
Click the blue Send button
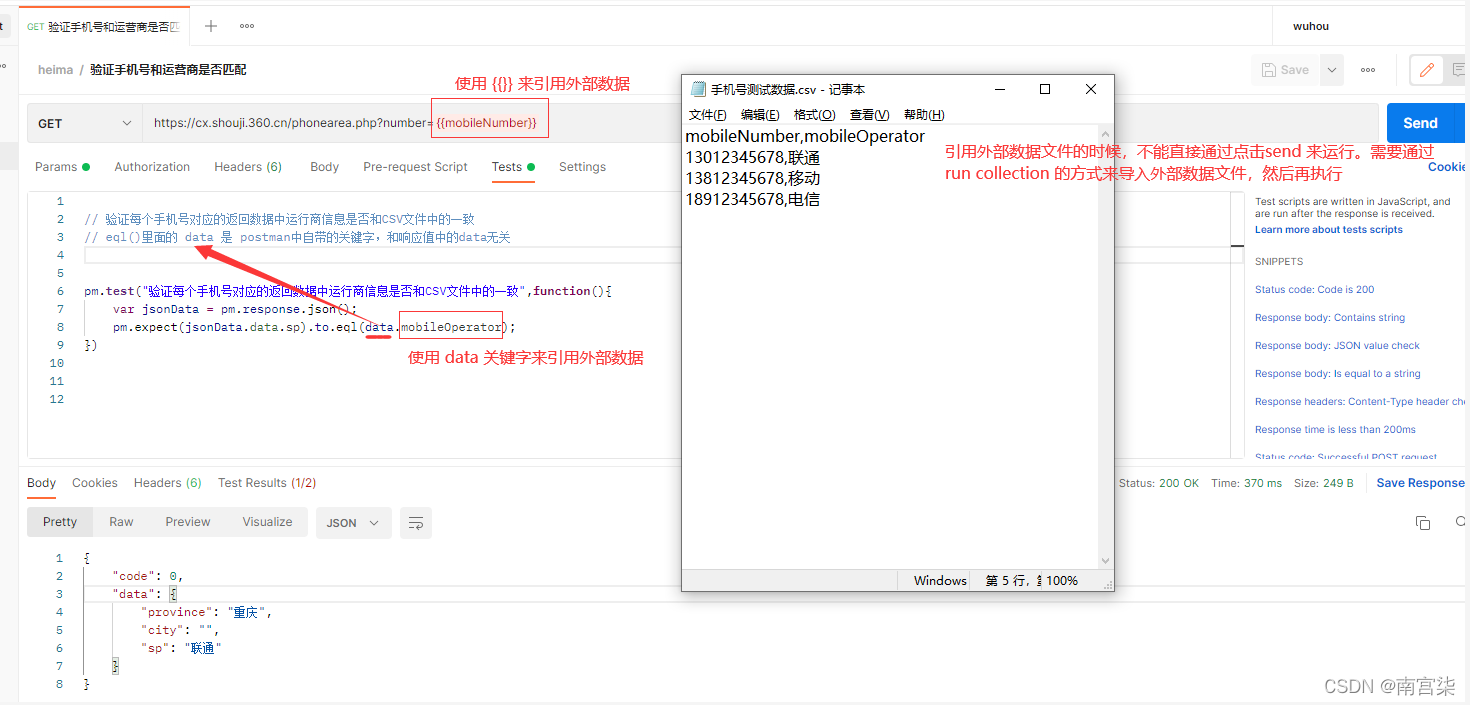pos(1420,123)
